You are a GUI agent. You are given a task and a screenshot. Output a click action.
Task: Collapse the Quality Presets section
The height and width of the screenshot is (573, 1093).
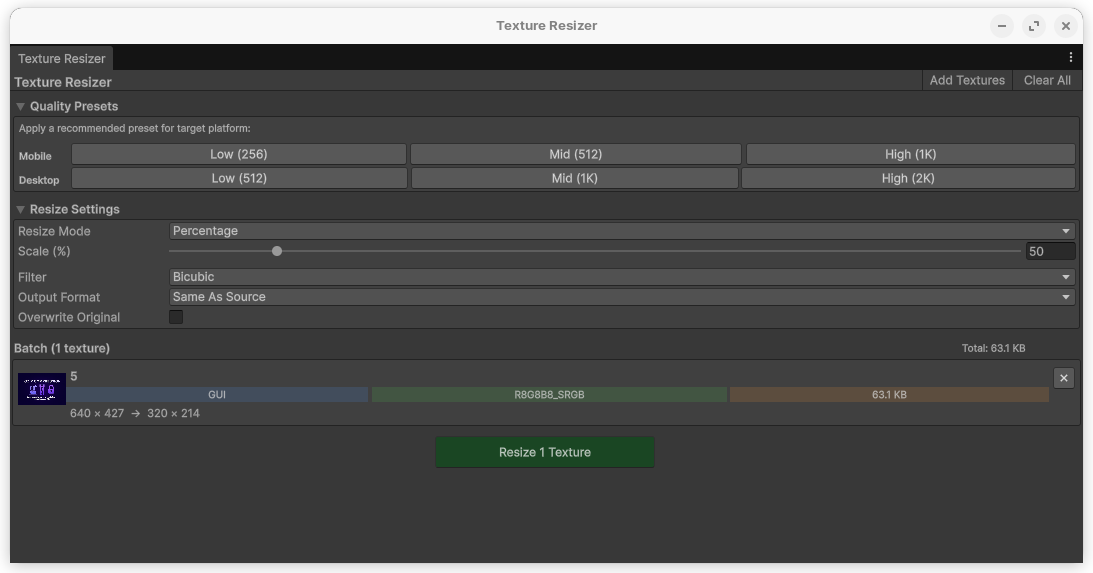coord(20,106)
